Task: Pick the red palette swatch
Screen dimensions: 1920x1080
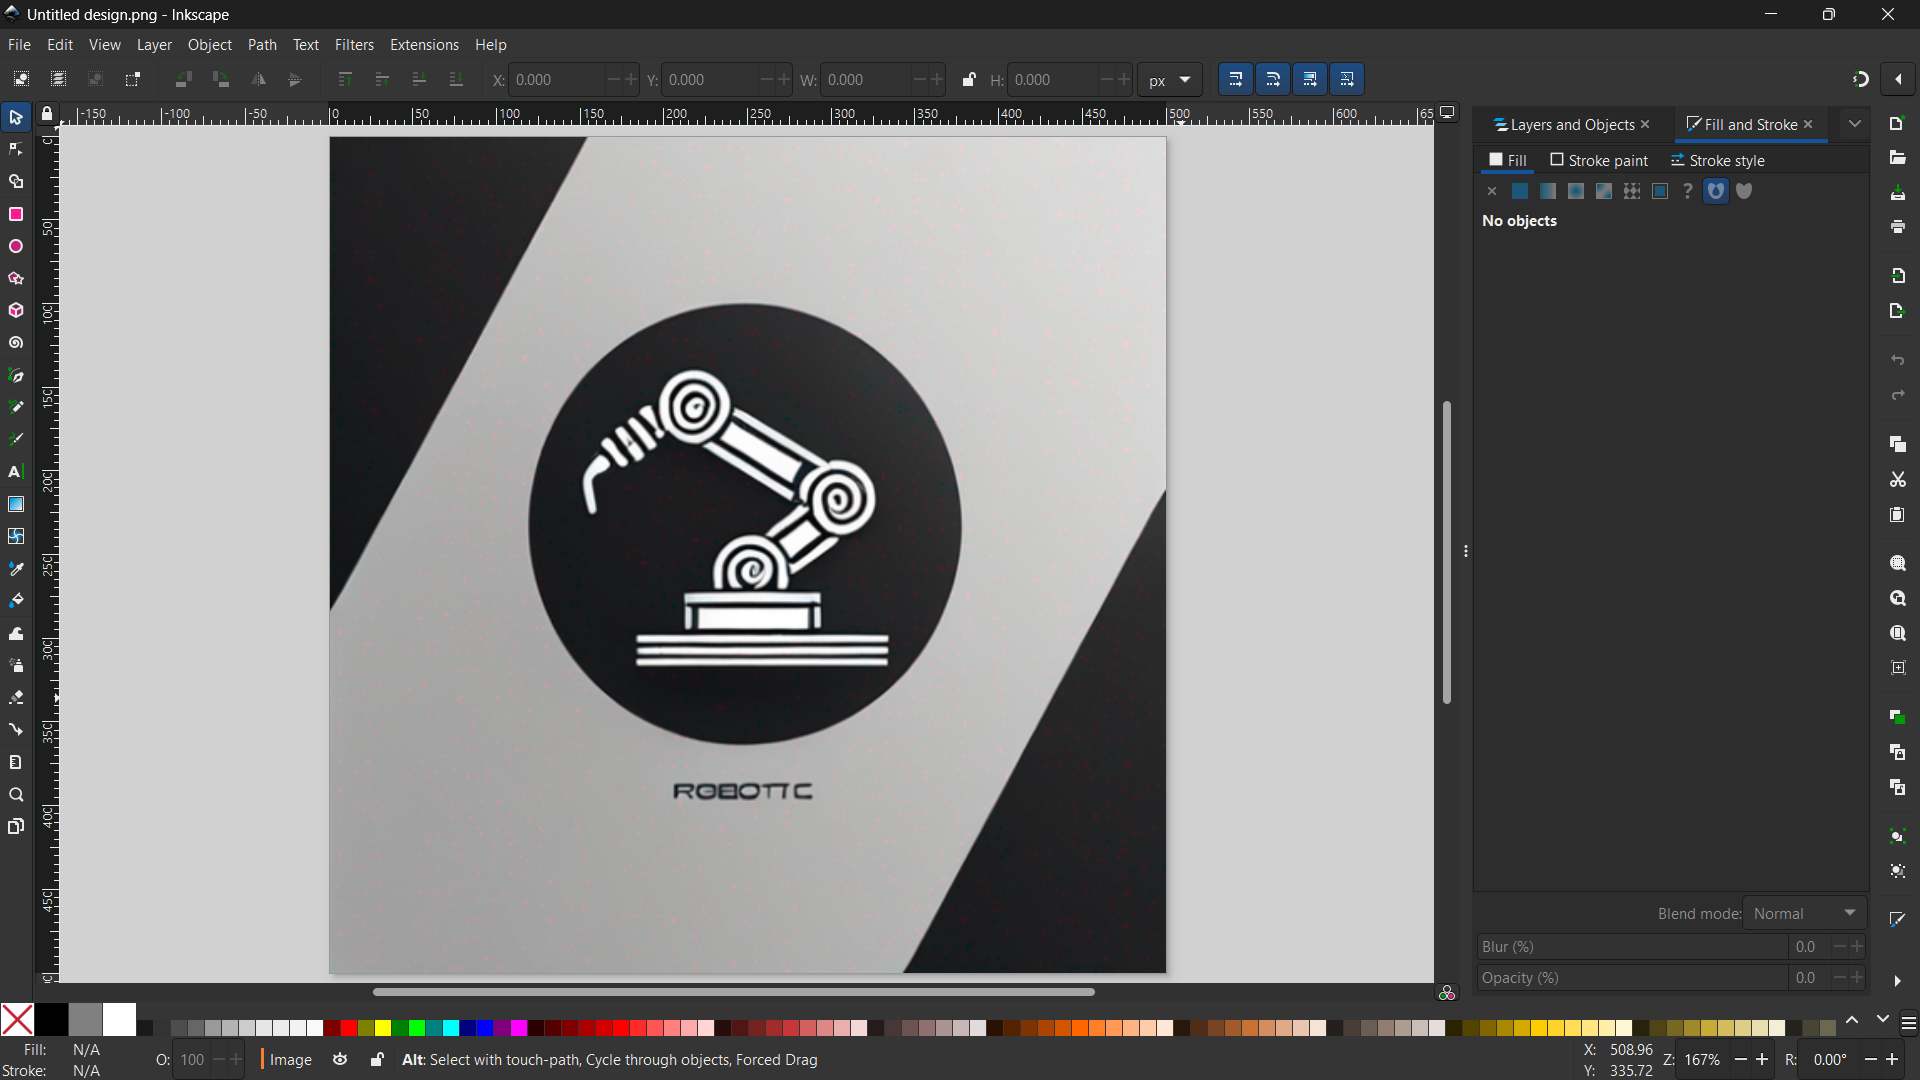Action: (348, 1028)
